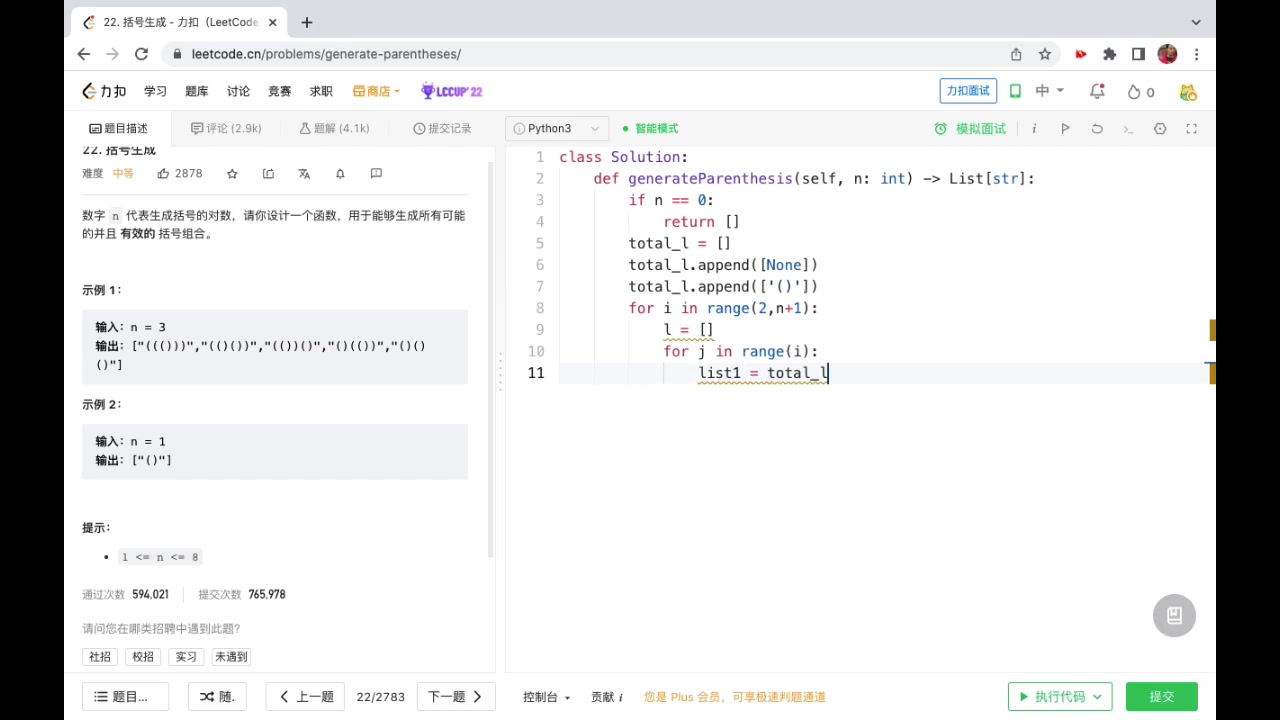This screenshot has width=1280, height=720.
Task: Share the problem via the share icon
Action: [x=268, y=173]
